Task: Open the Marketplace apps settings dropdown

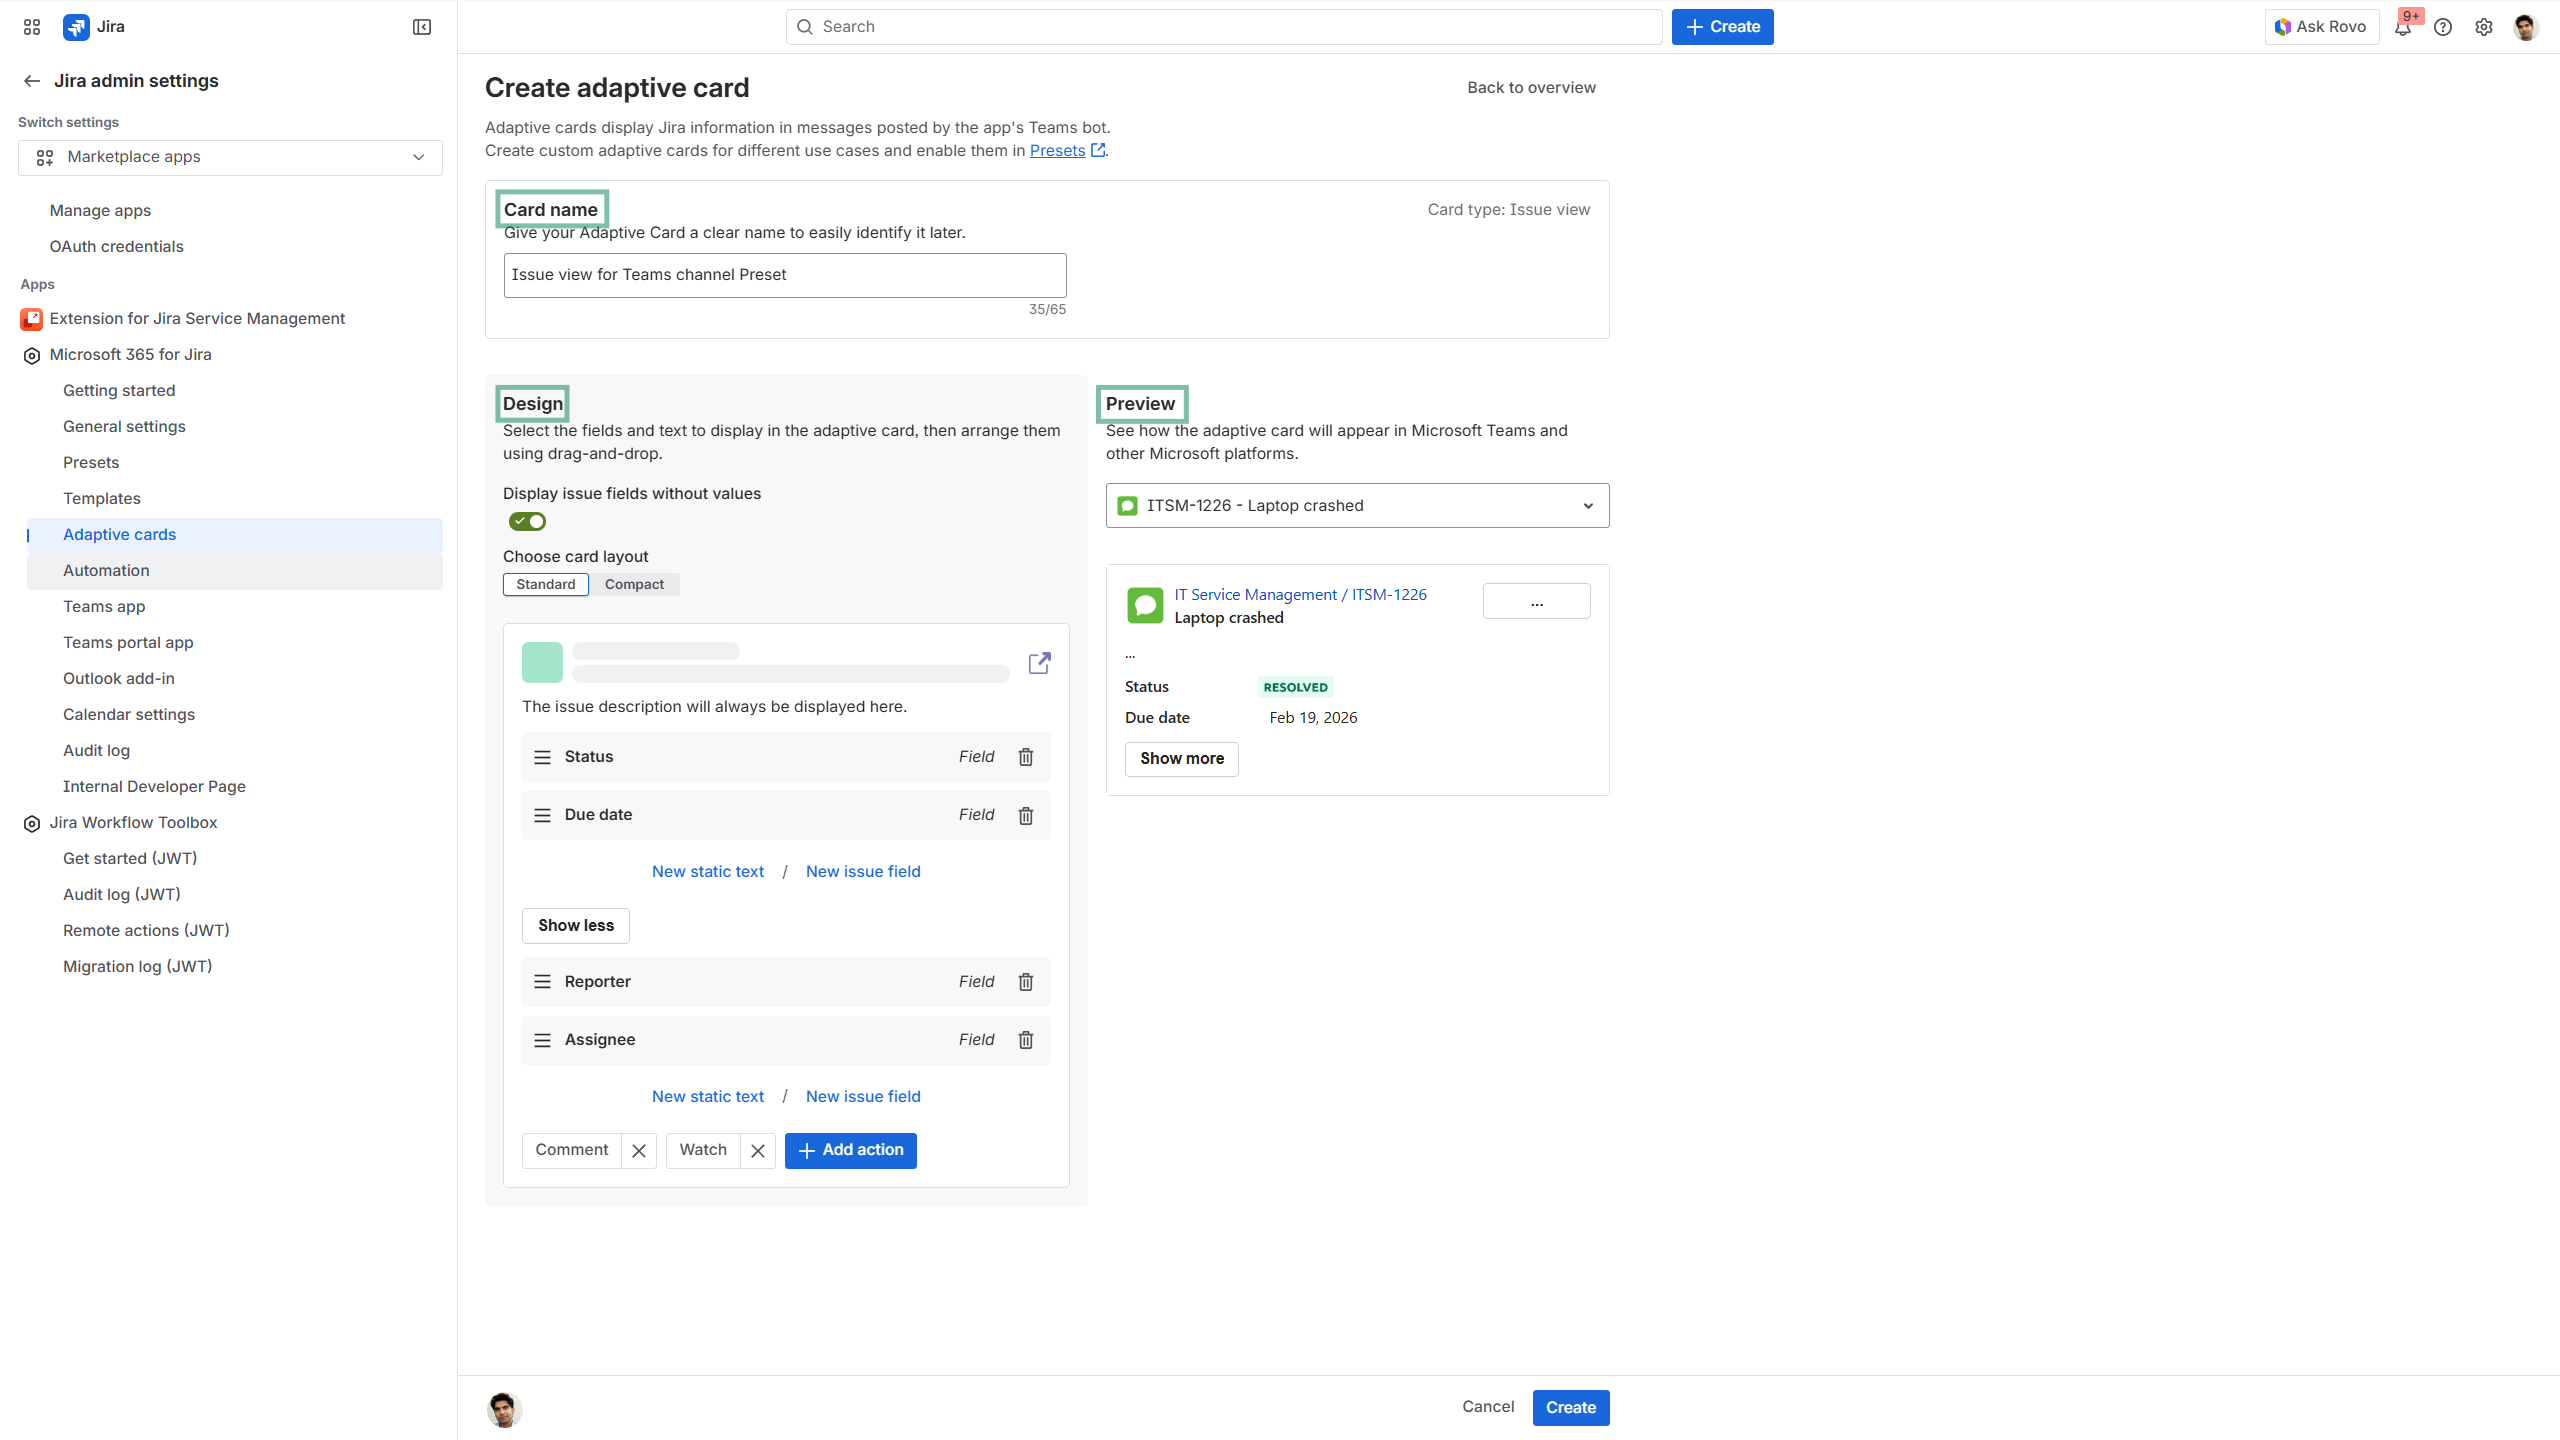Action: (230, 157)
